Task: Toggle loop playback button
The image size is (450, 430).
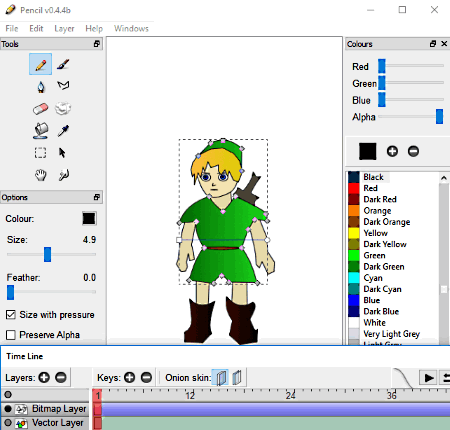Action: click(x=445, y=378)
